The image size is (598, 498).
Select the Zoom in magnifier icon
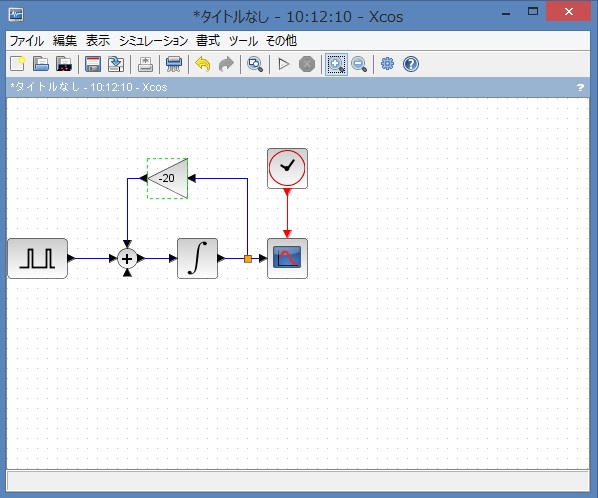336,64
